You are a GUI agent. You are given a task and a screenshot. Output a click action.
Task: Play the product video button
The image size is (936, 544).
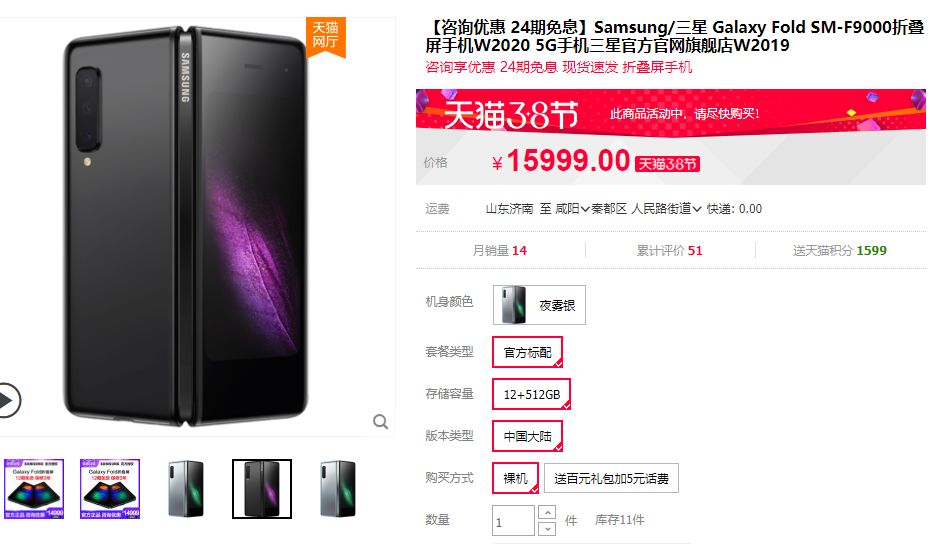tap(8, 400)
